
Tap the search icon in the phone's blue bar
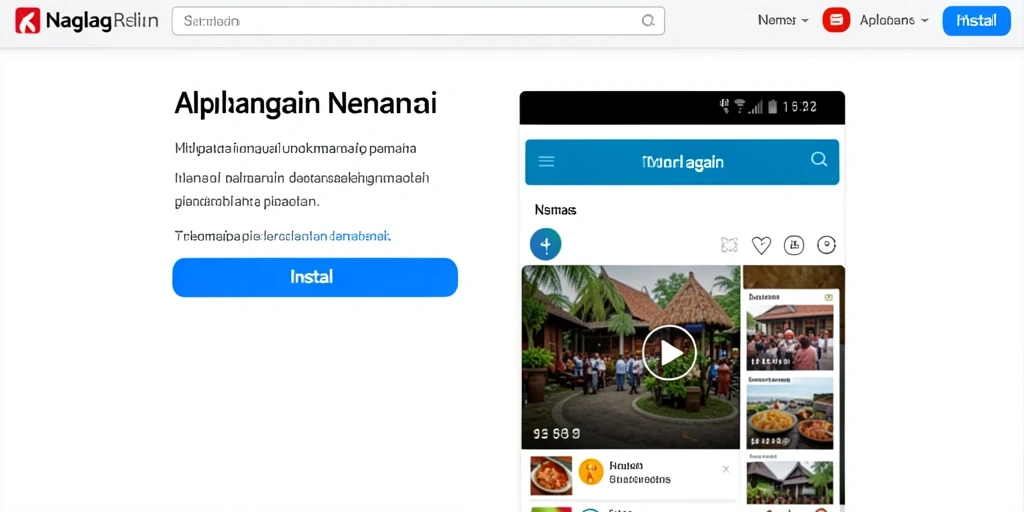(x=818, y=159)
